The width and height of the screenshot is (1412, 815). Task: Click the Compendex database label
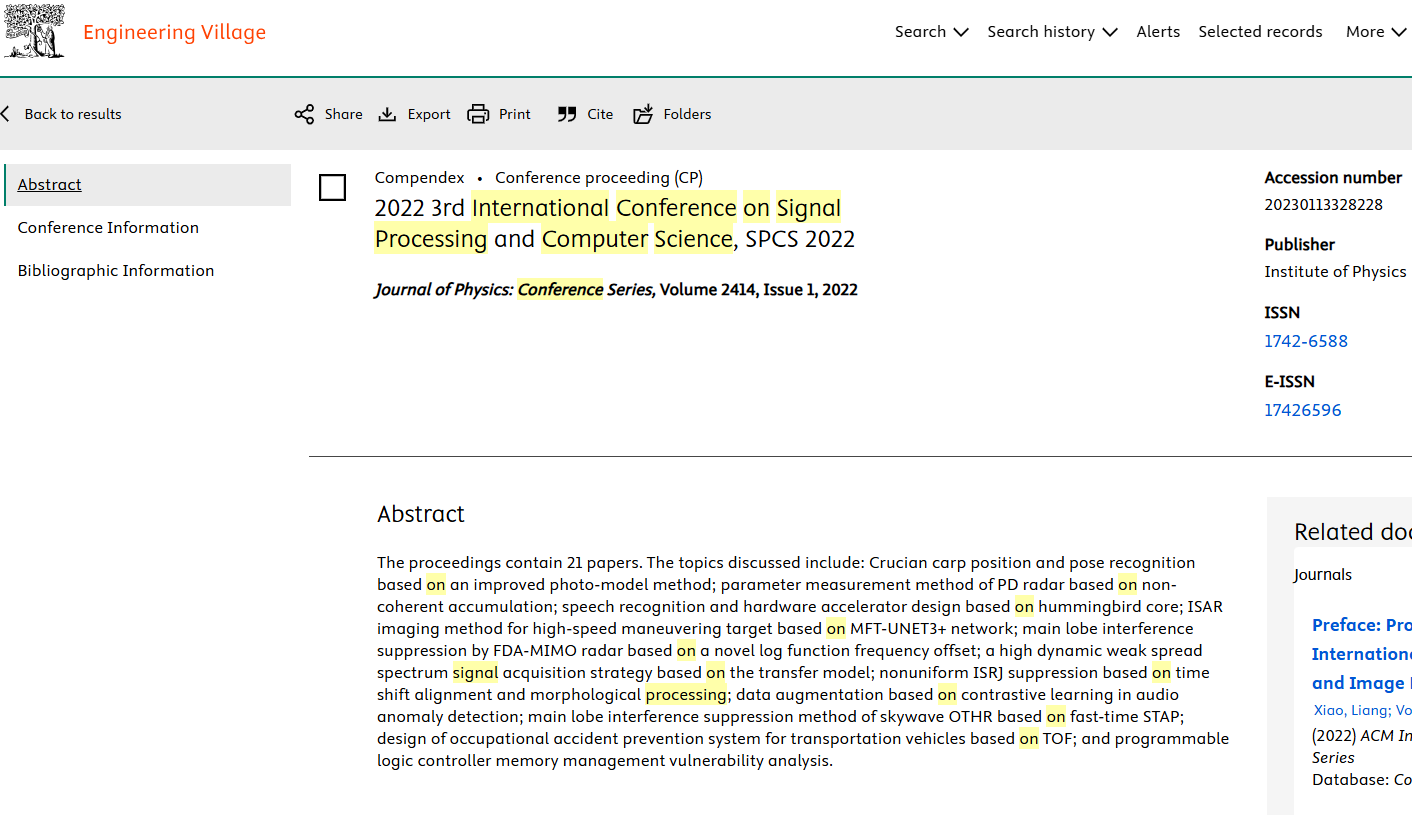[x=420, y=178]
